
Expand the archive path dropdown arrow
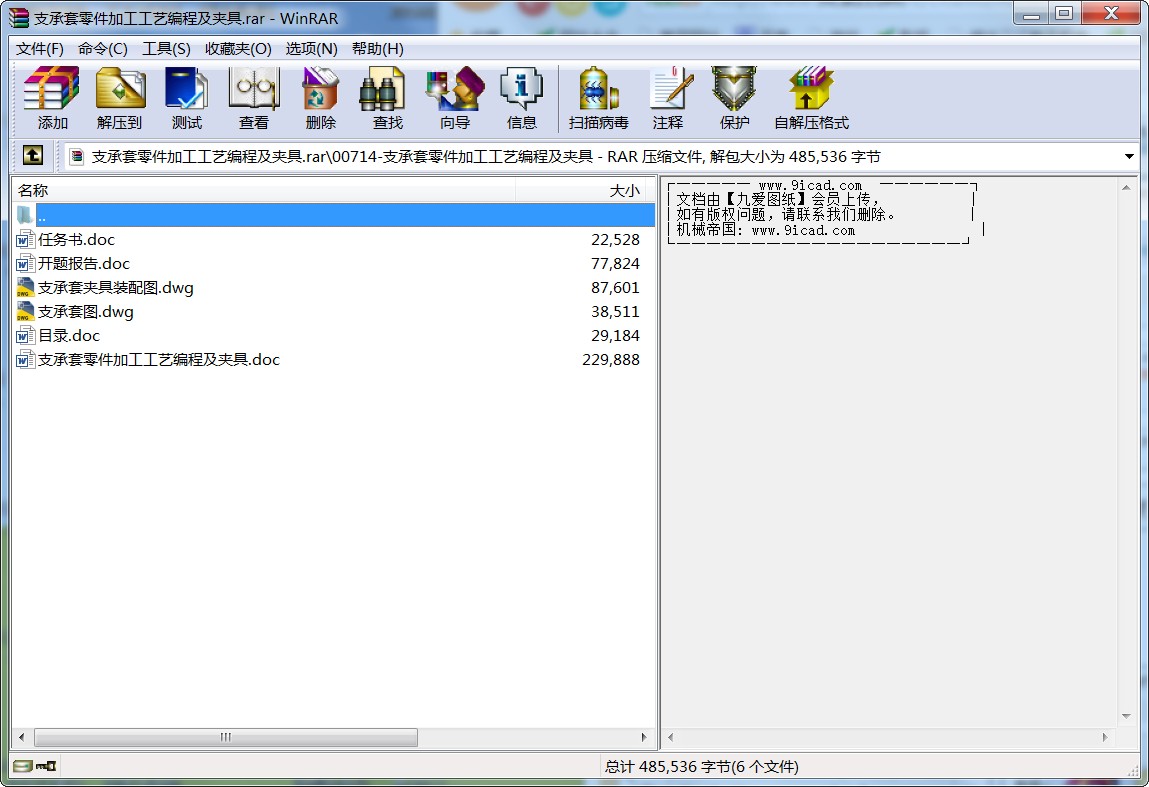coord(1129,157)
